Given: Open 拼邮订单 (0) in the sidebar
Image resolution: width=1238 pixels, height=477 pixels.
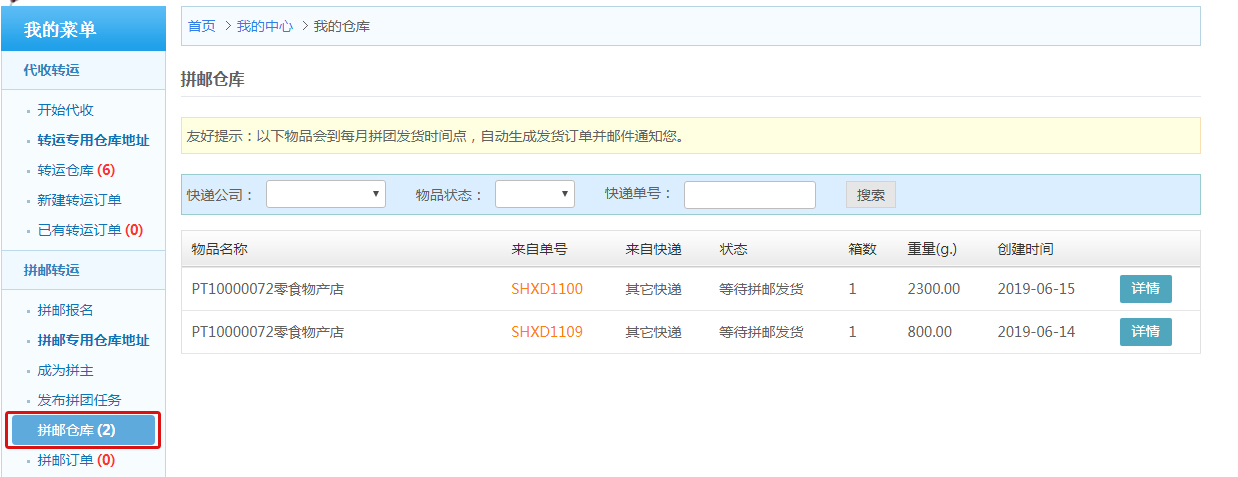Looking at the screenshot, I should pos(76,460).
